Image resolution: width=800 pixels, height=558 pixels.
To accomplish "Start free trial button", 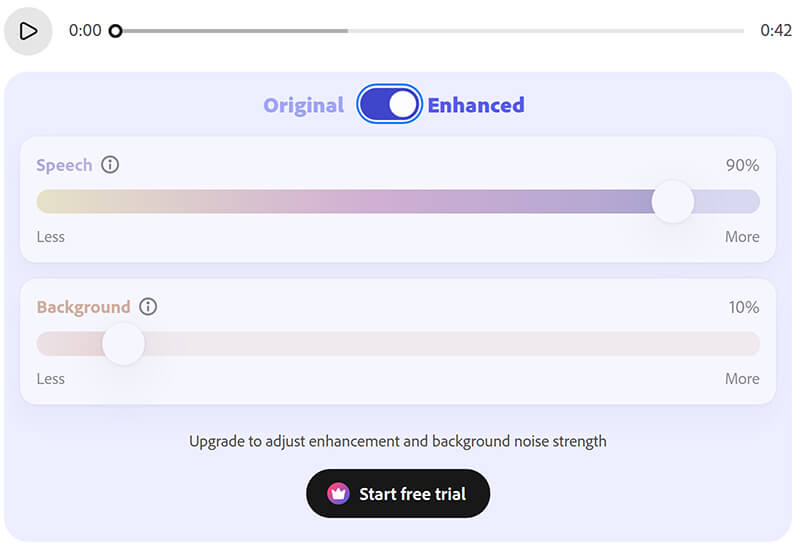I will [398, 494].
